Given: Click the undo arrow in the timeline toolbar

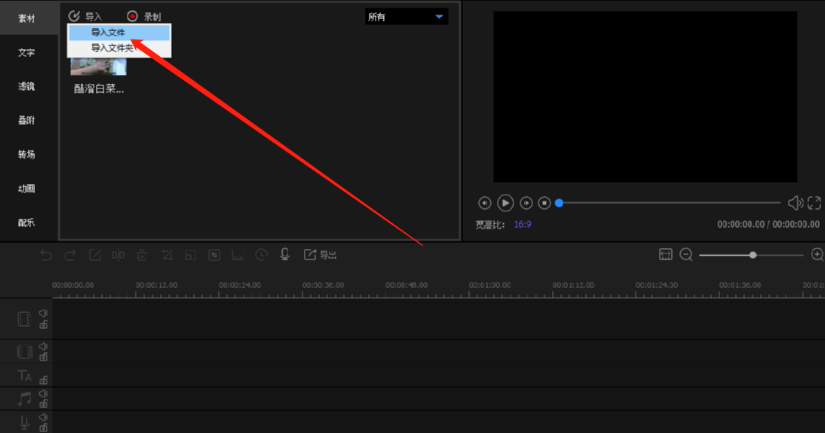Looking at the screenshot, I should pos(46,255).
